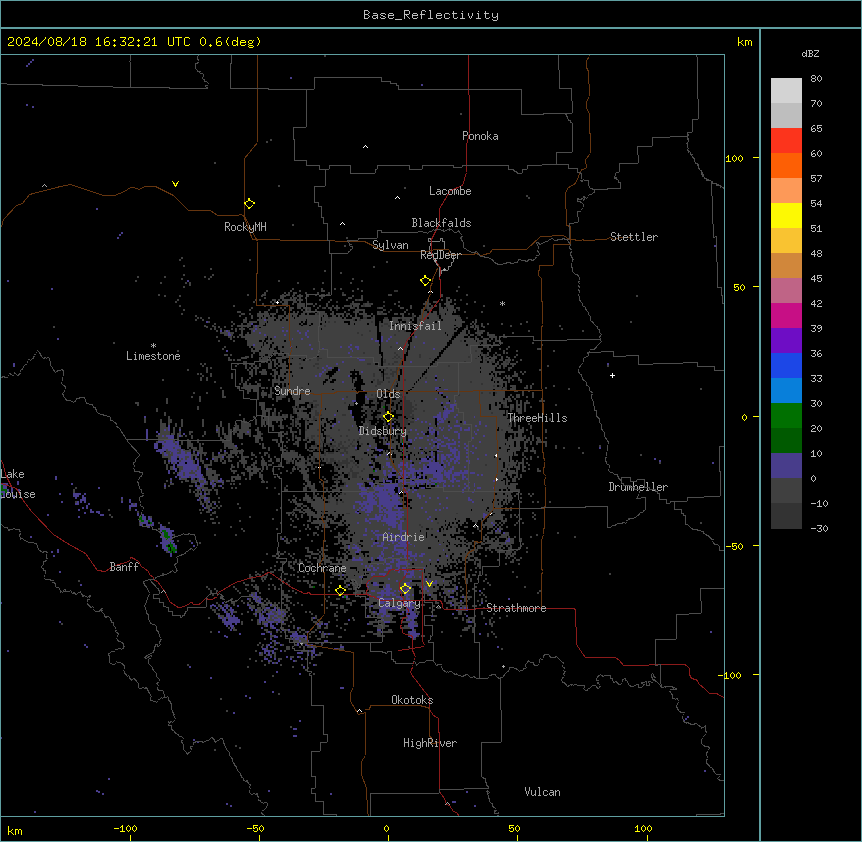Click the Limestone label
862x842 pixels.
tap(153, 356)
